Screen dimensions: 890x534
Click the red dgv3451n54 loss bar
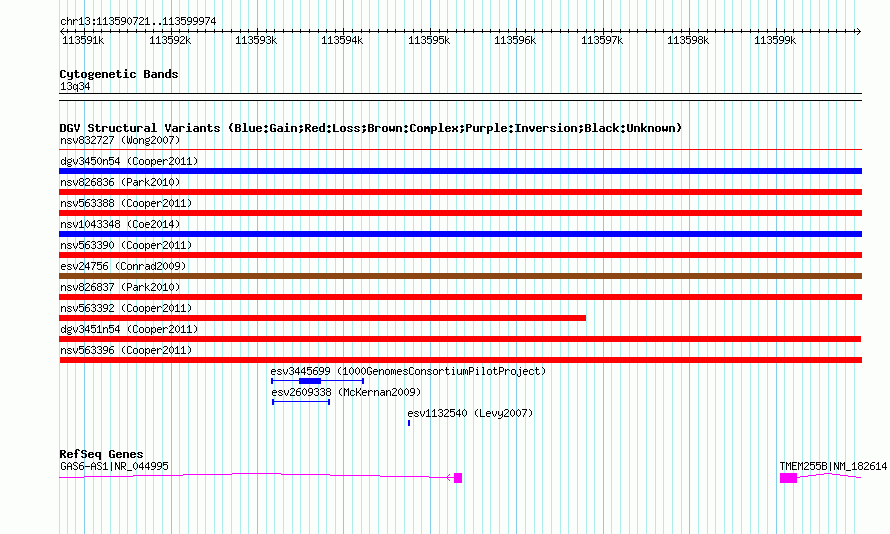click(460, 339)
